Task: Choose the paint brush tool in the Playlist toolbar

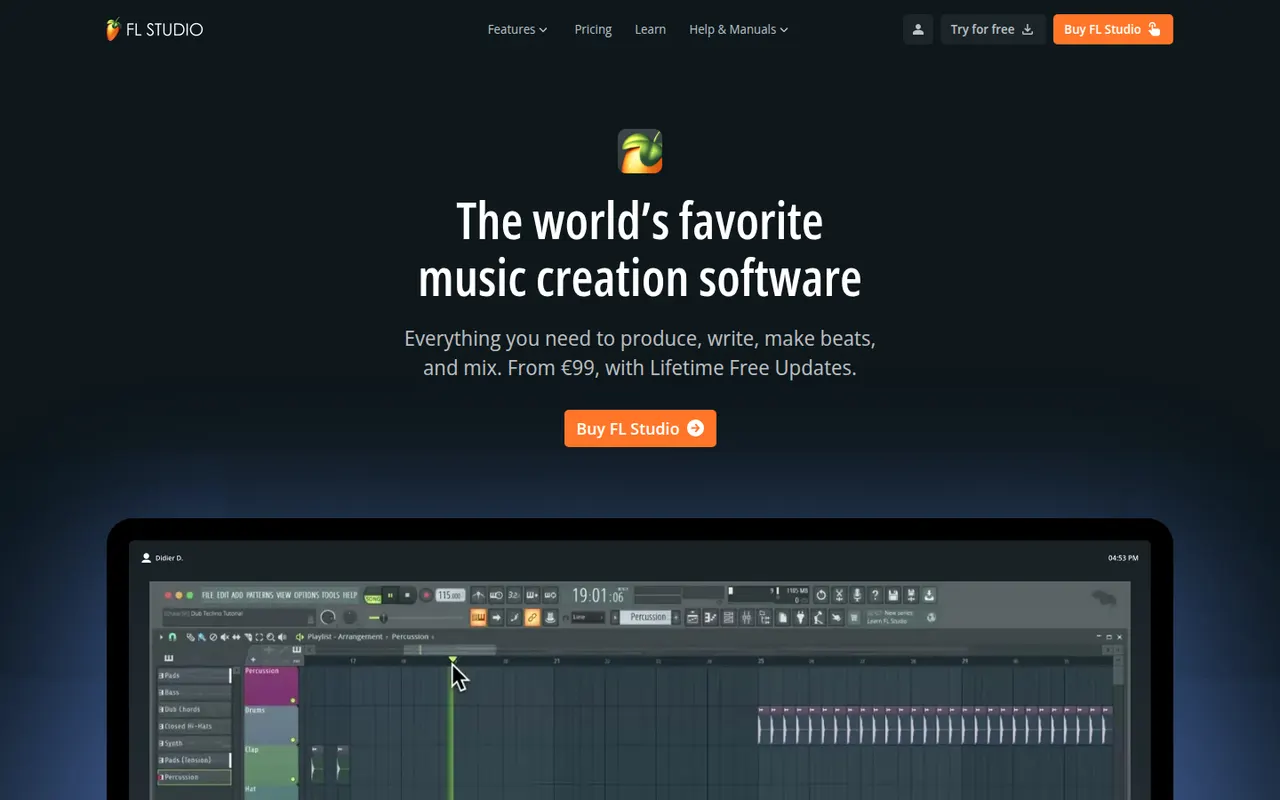Action: (x=202, y=637)
